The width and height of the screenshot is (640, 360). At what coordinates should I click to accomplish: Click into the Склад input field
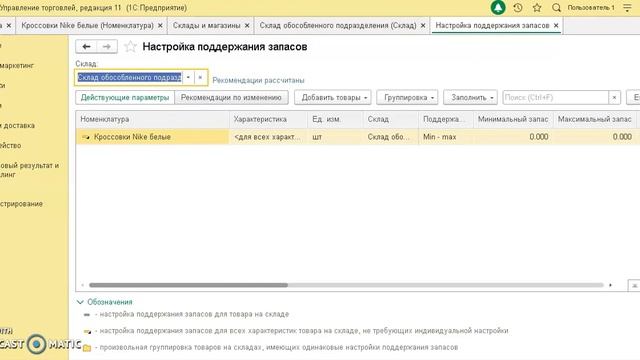129,77
